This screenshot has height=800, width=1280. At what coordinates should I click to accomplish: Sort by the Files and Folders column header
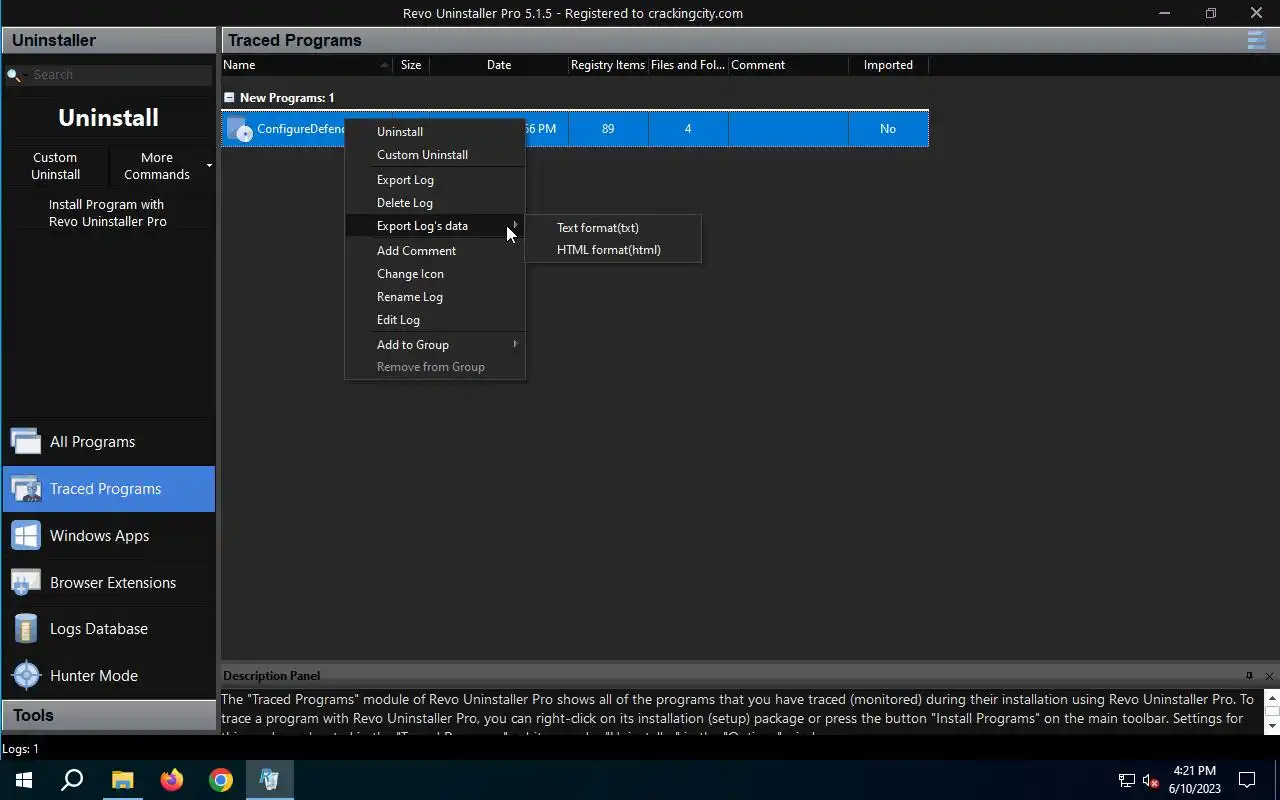point(688,65)
